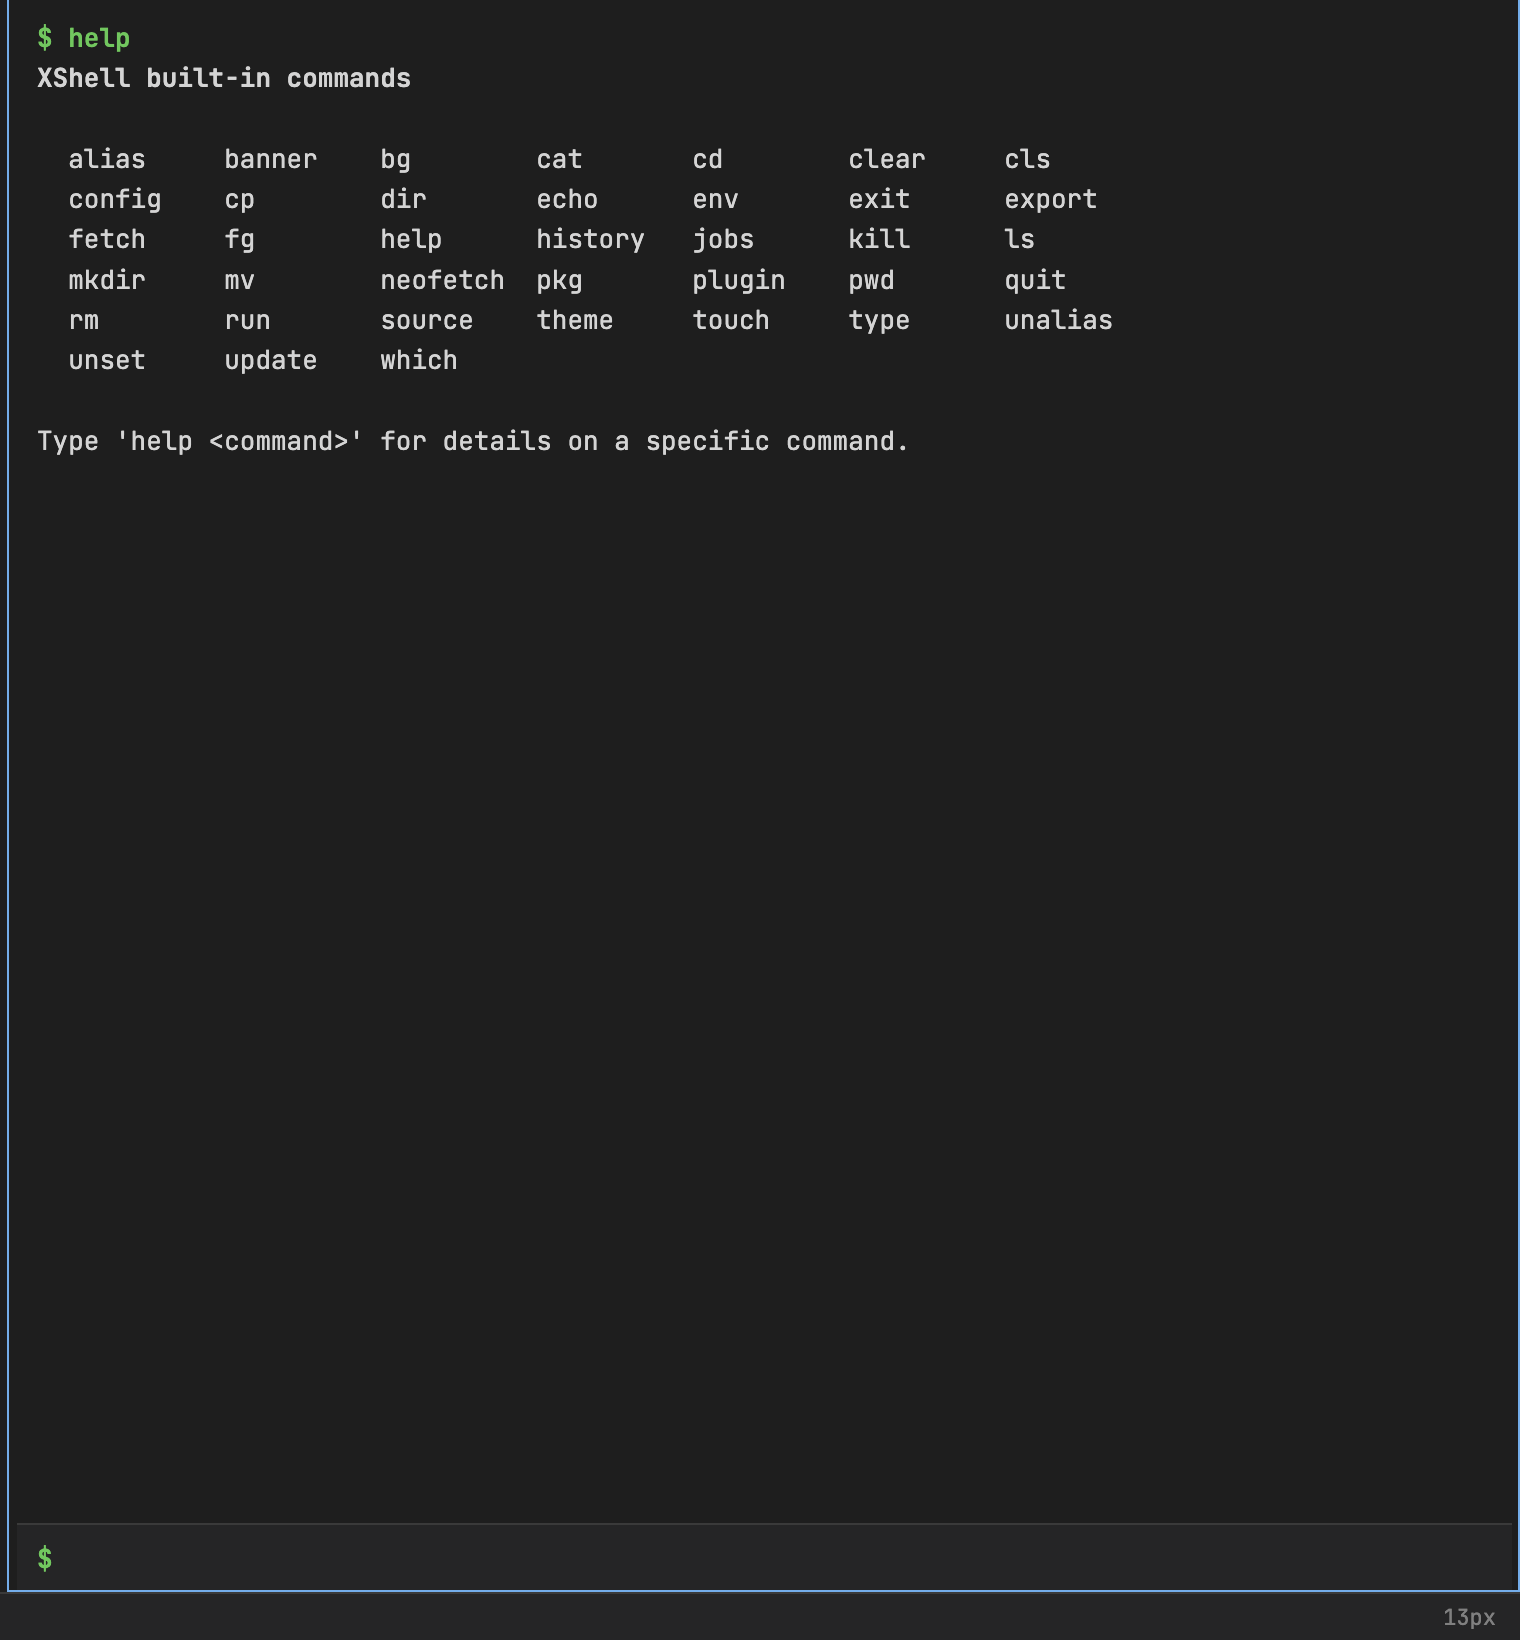This screenshot has height=1640, width=1520.
Task: Click the 'mv' command name
Action: pos(240,281)
